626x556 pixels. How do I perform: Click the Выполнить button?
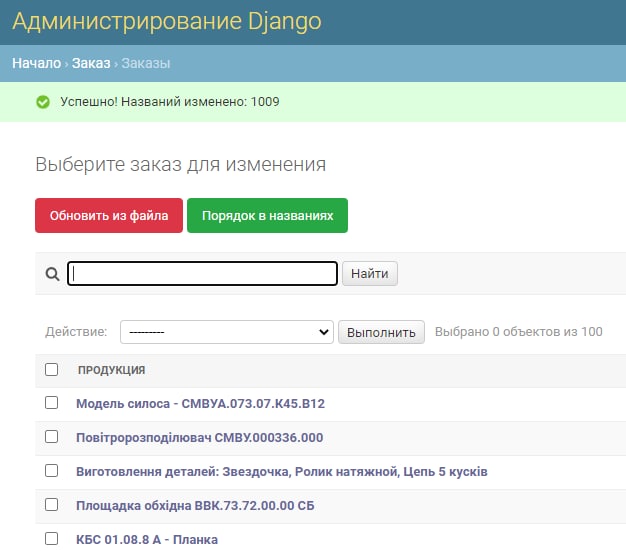[381, 332]
